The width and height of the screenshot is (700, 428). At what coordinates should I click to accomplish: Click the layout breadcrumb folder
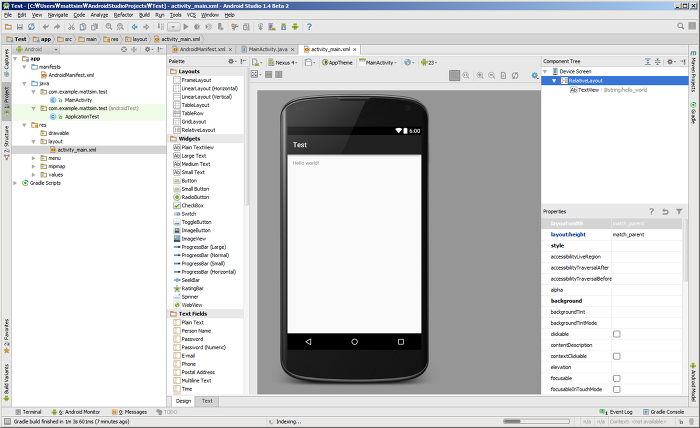click(136, 39)
